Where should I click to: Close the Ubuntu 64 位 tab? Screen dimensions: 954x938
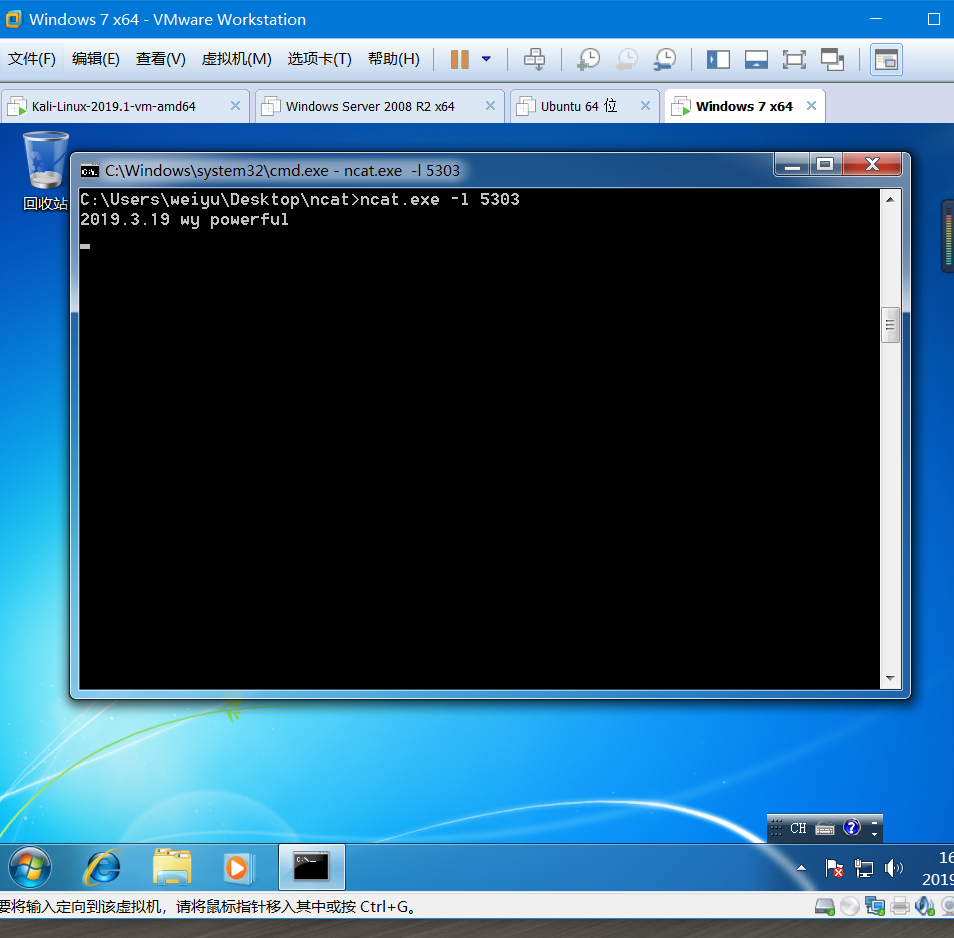point(646,106)
